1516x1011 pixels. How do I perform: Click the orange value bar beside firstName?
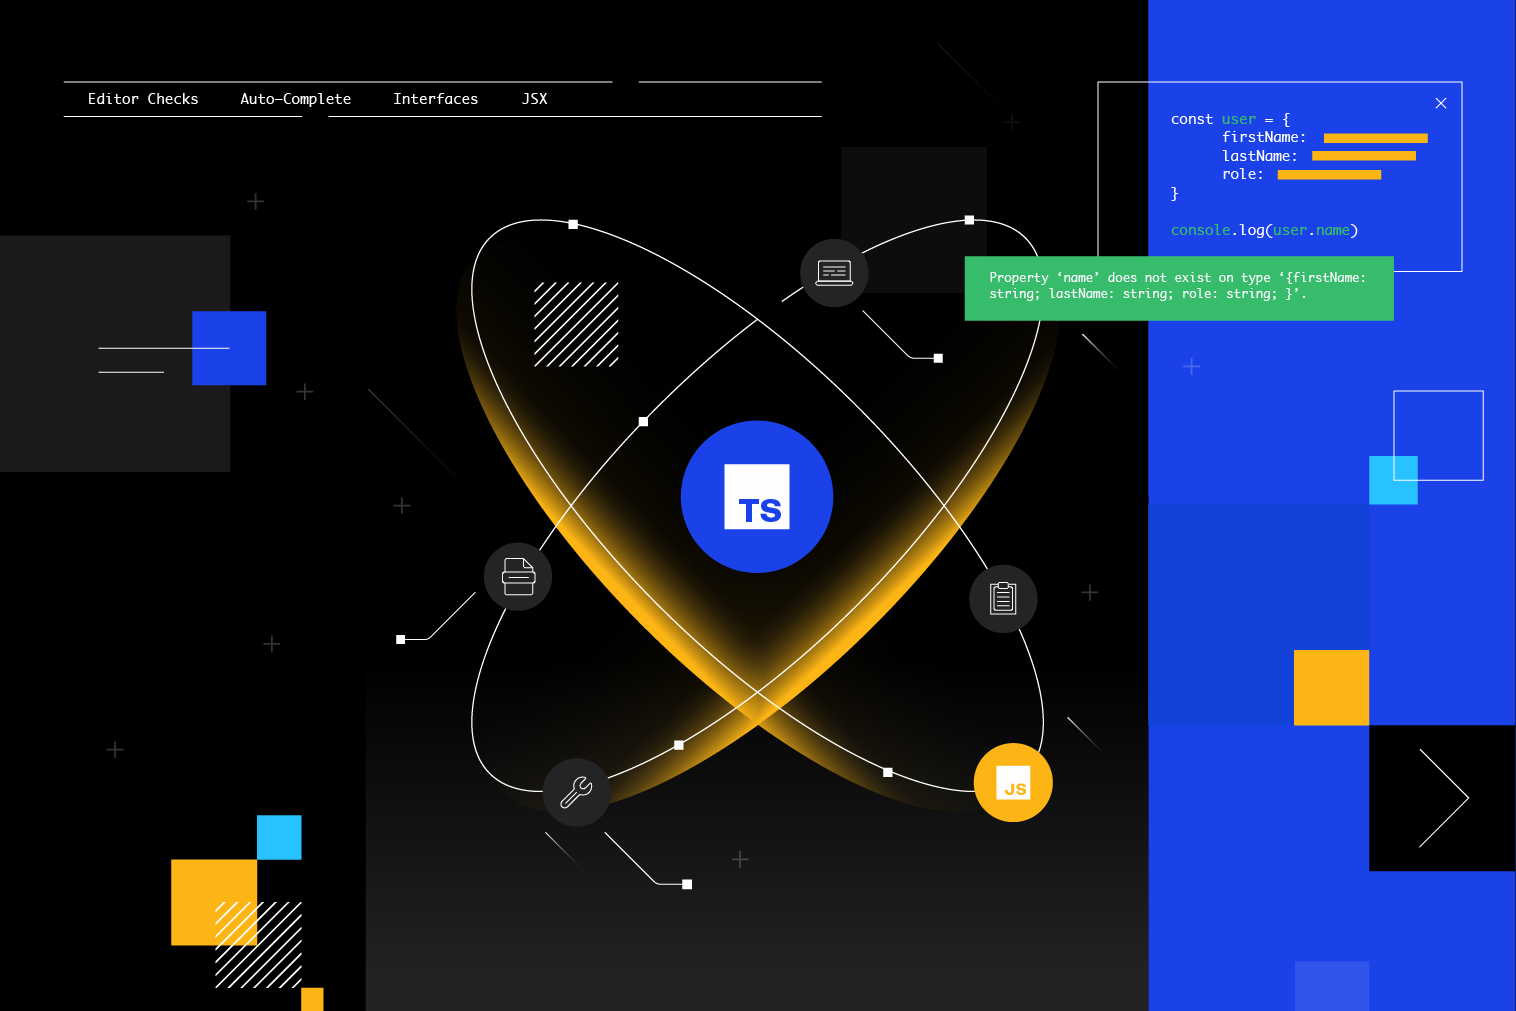tap(1376, 138)
